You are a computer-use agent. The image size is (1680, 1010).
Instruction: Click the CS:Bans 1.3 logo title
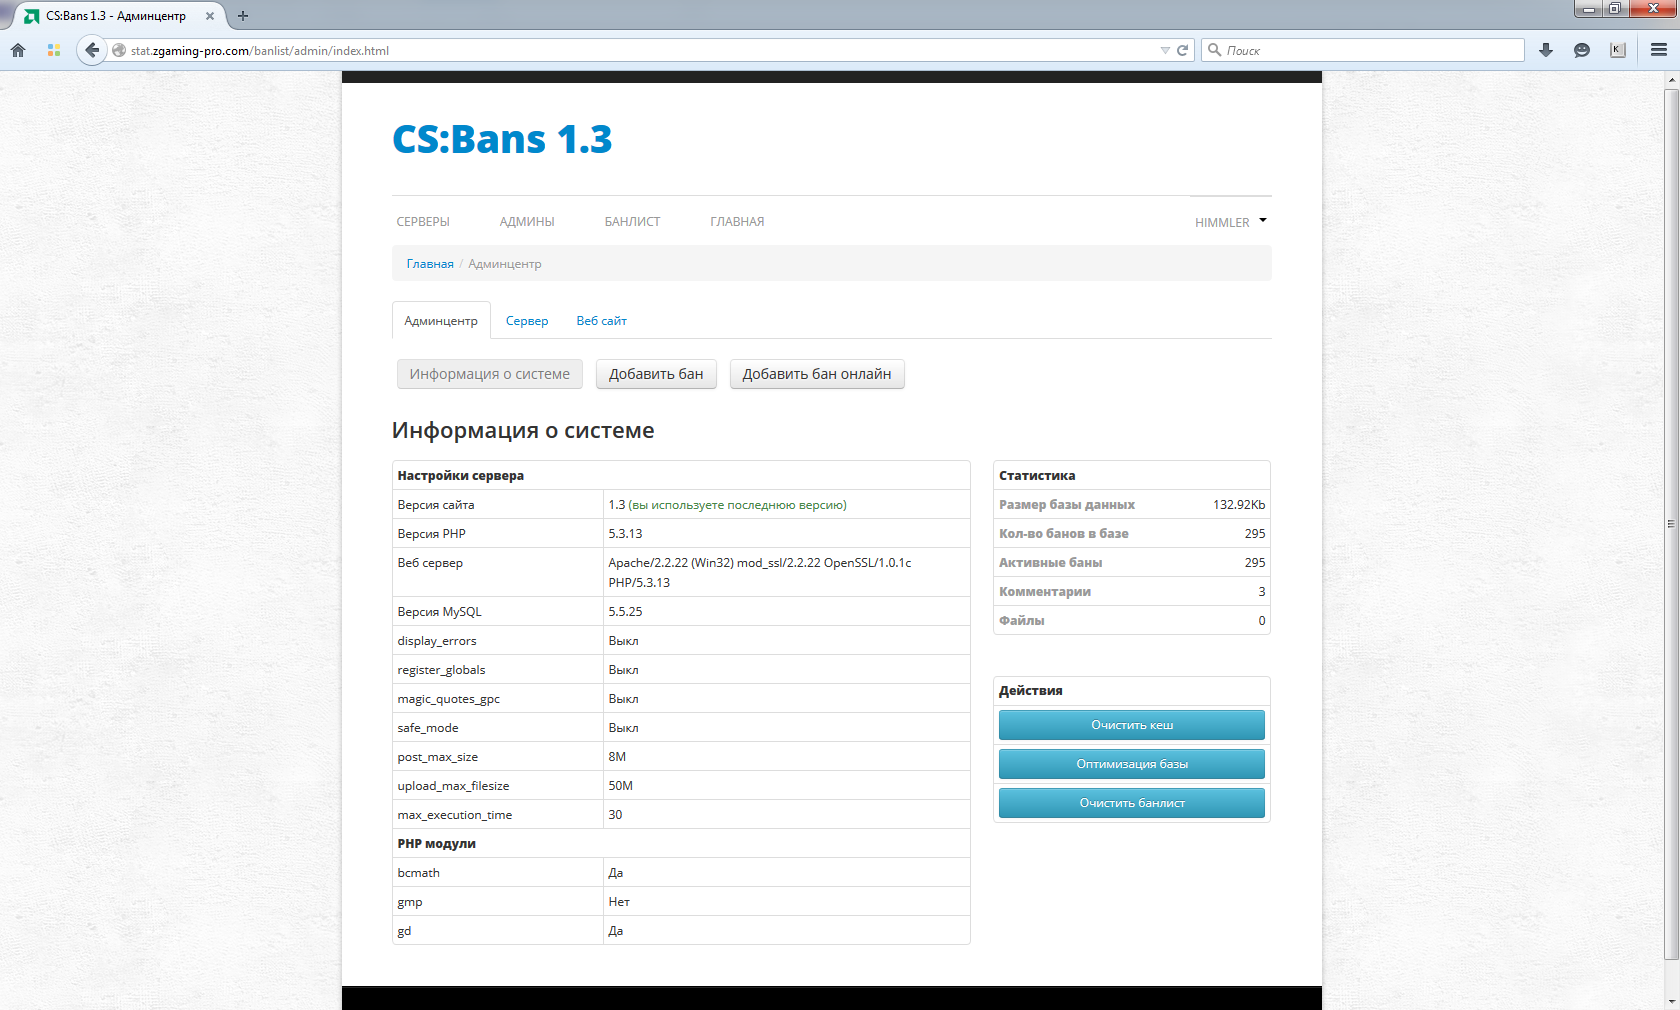coord(502,139)
